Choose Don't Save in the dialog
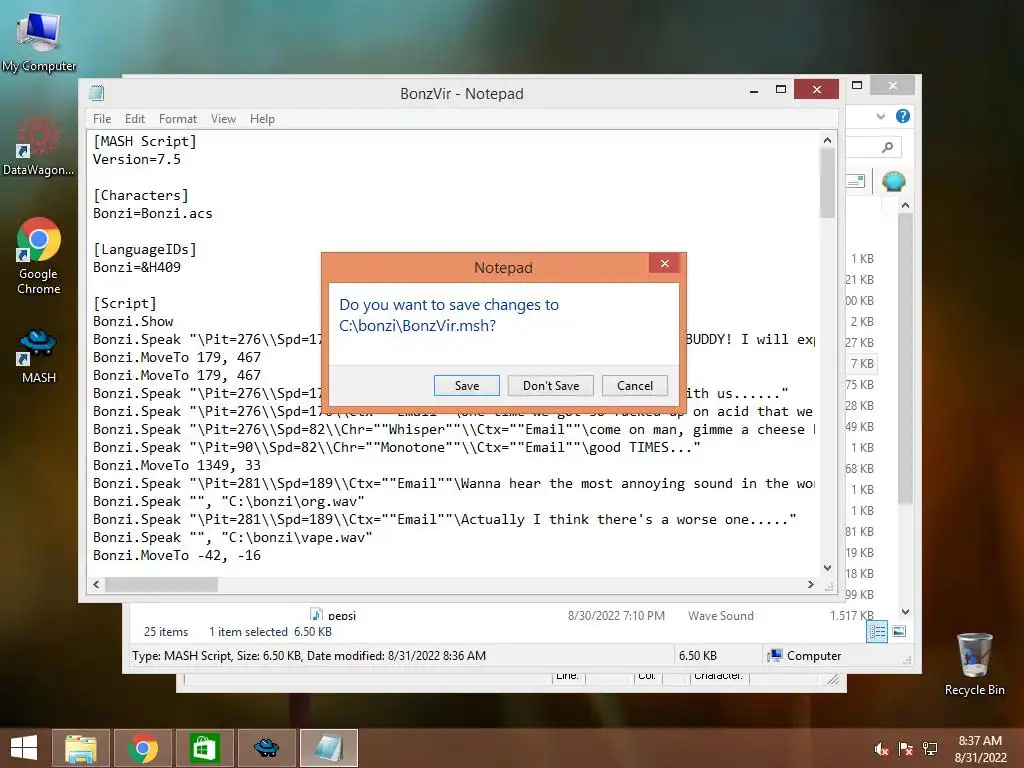Viewport: 1024px width, 768px height. [551, 385]
